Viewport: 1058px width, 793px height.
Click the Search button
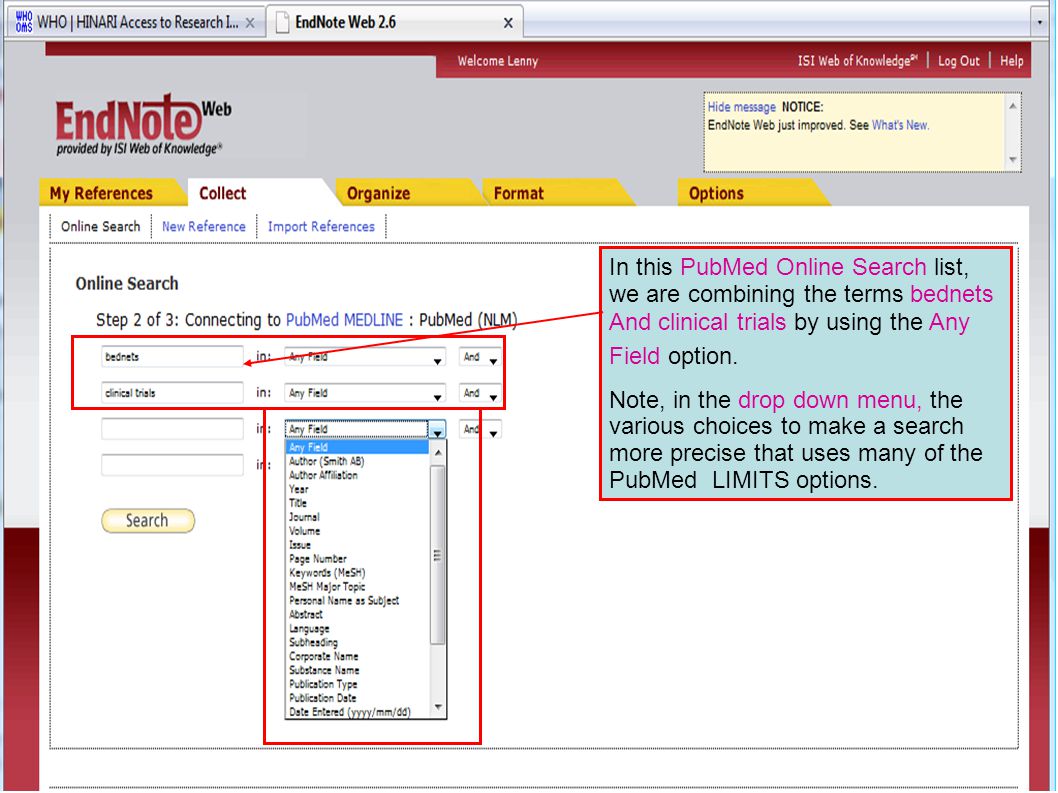coord(148,520)
